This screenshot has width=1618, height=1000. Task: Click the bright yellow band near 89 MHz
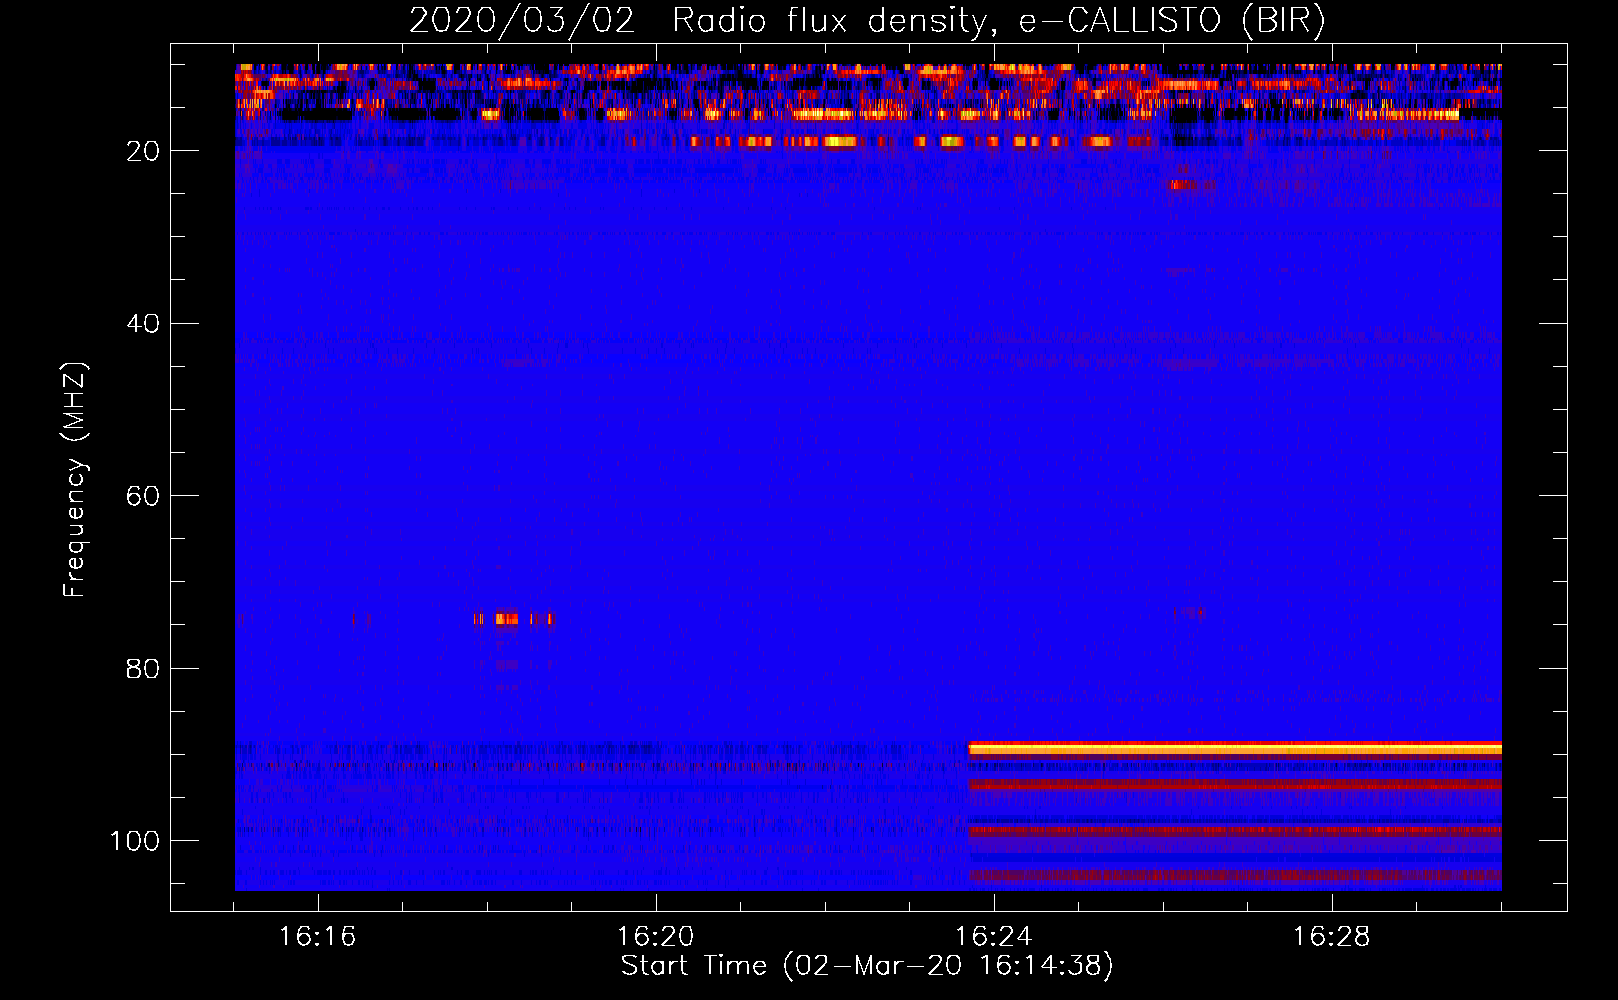coord(1235,748)
